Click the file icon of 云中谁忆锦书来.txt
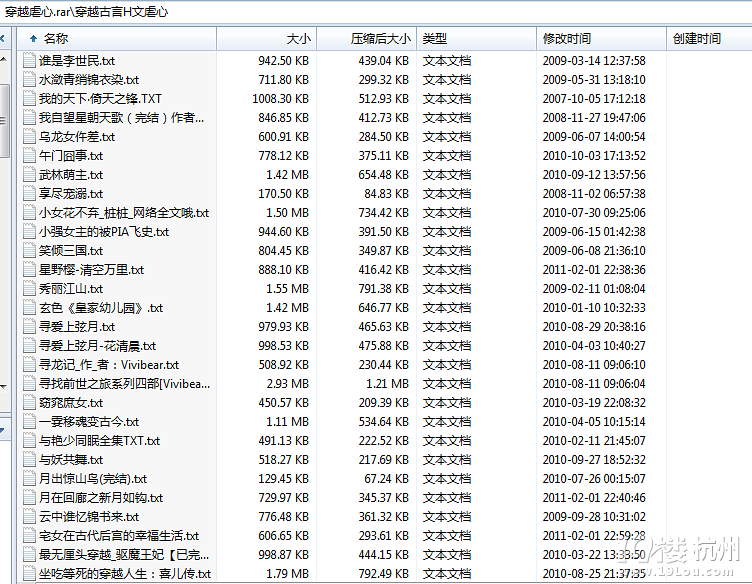The width and height of the screenshot is (752, 584). click(29, 516)
